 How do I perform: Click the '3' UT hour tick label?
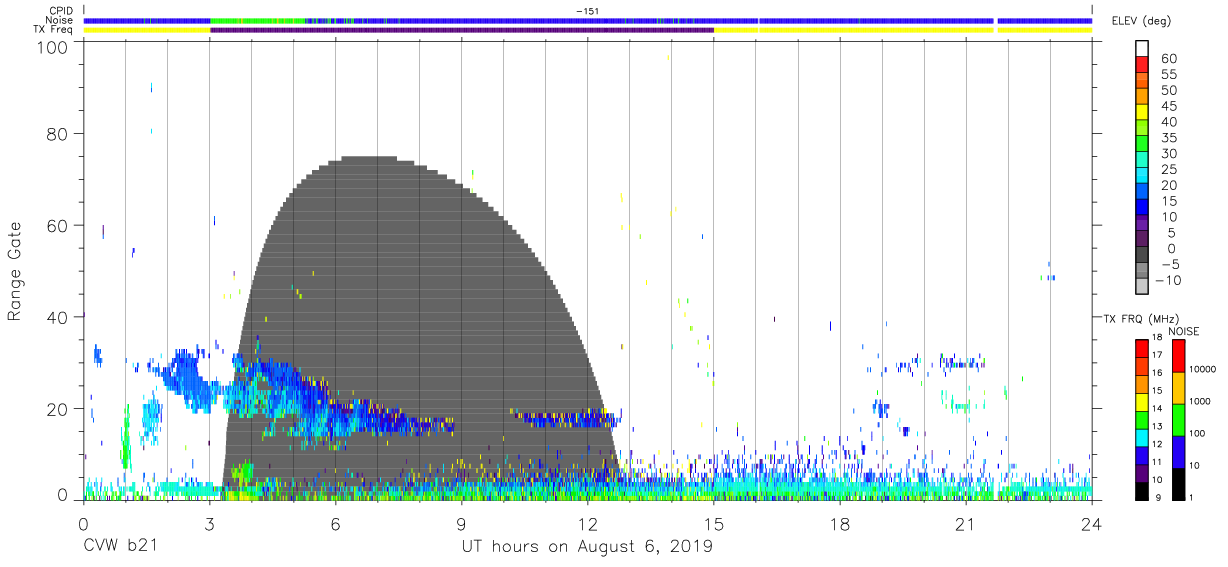coord(209,523)
